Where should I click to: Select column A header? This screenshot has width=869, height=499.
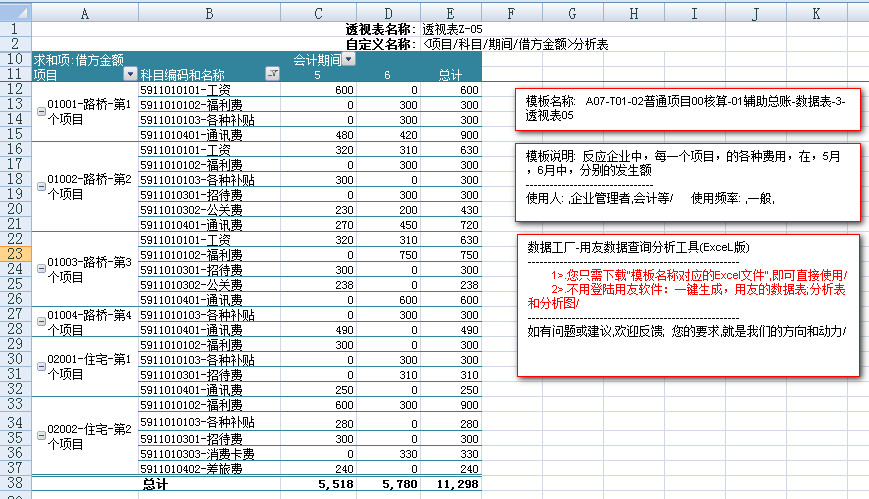(84, 13)
